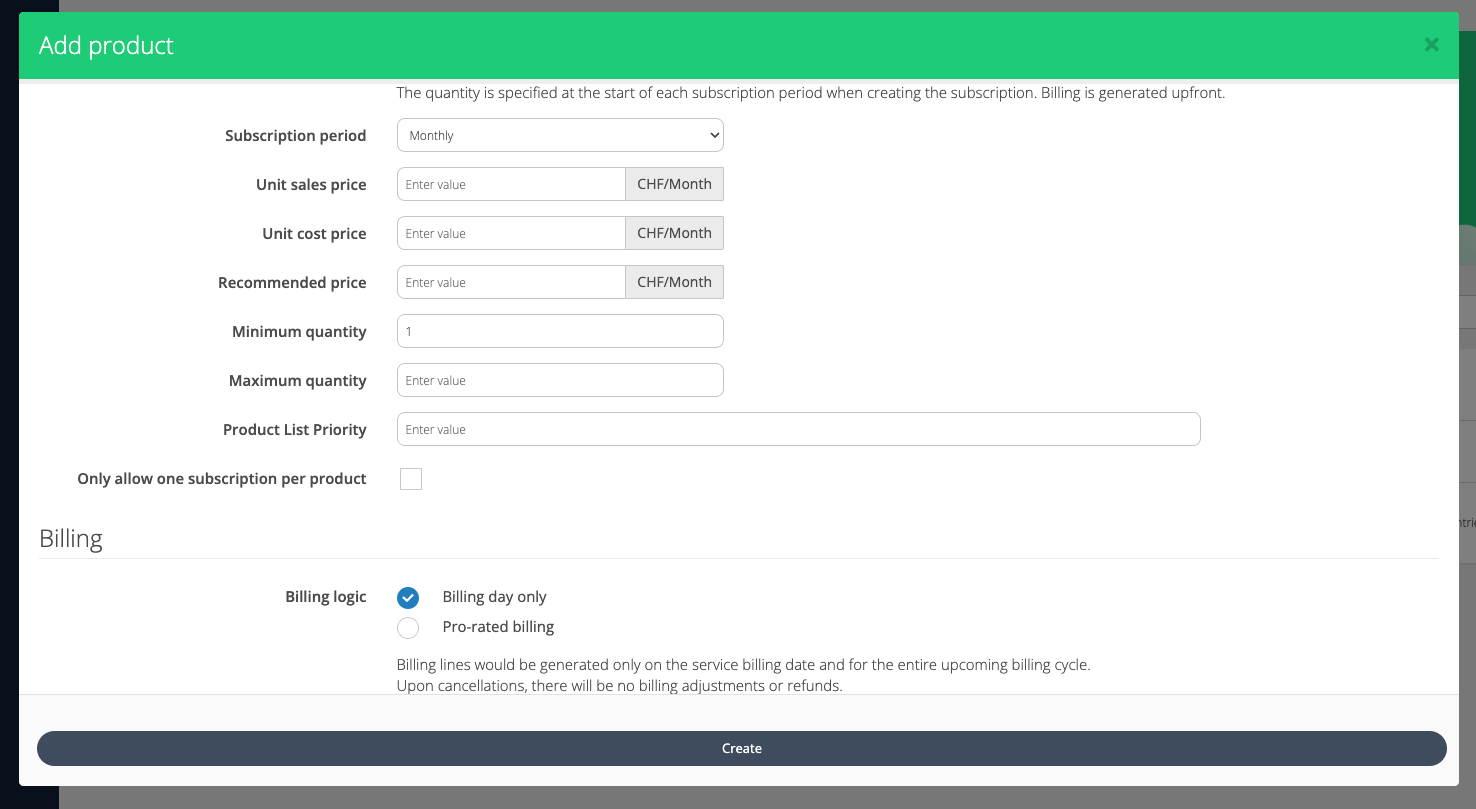Click the Product List Priority label
The image size is (1476, 809).
[x=294, y=430]
